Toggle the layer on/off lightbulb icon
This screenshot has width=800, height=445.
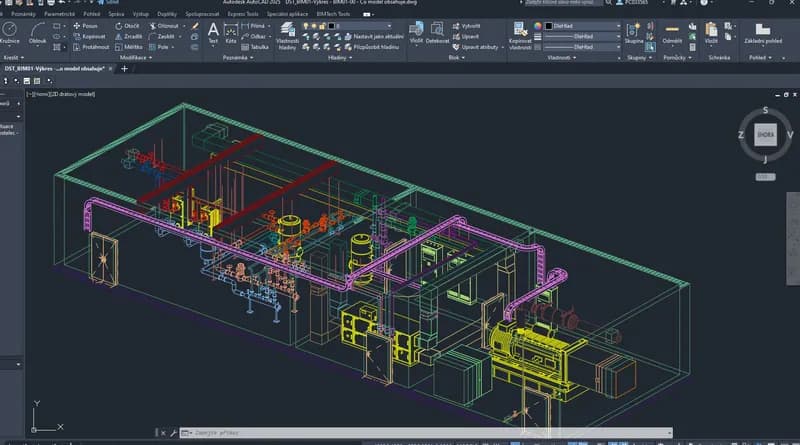[306, 26]
